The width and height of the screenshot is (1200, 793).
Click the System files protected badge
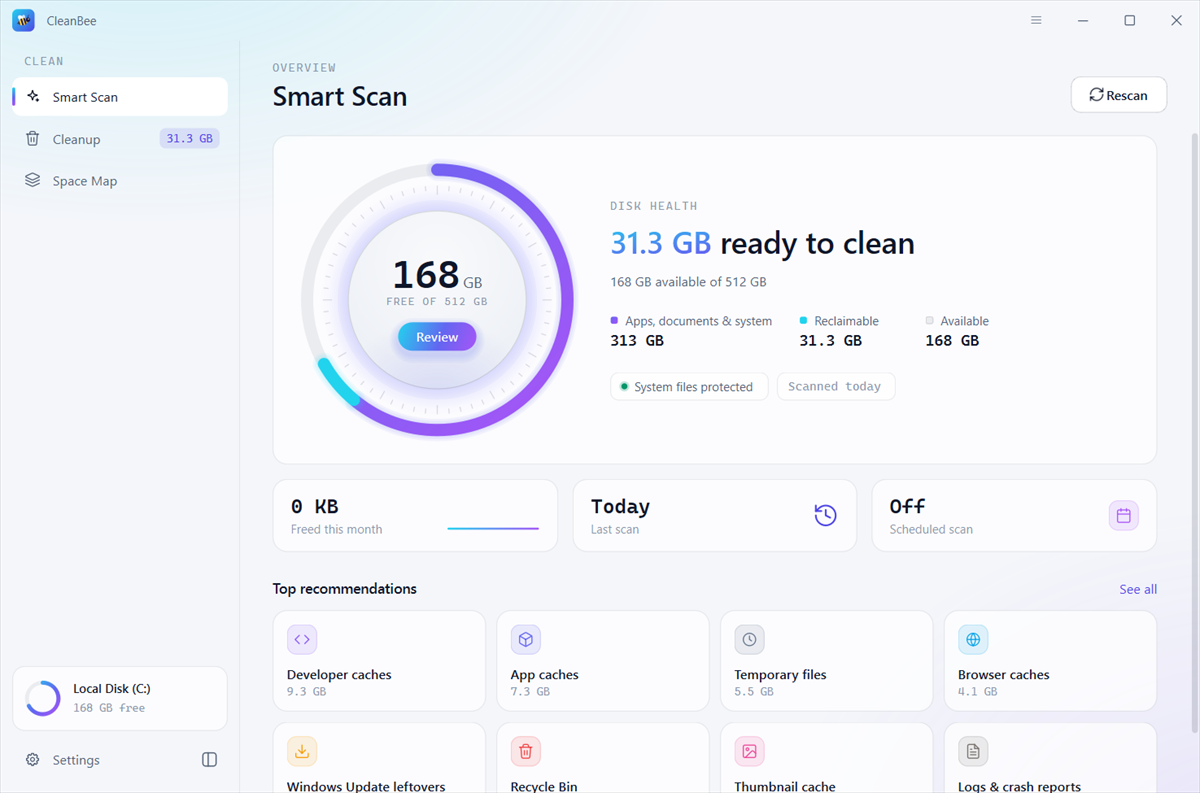(x=689, y=387)
